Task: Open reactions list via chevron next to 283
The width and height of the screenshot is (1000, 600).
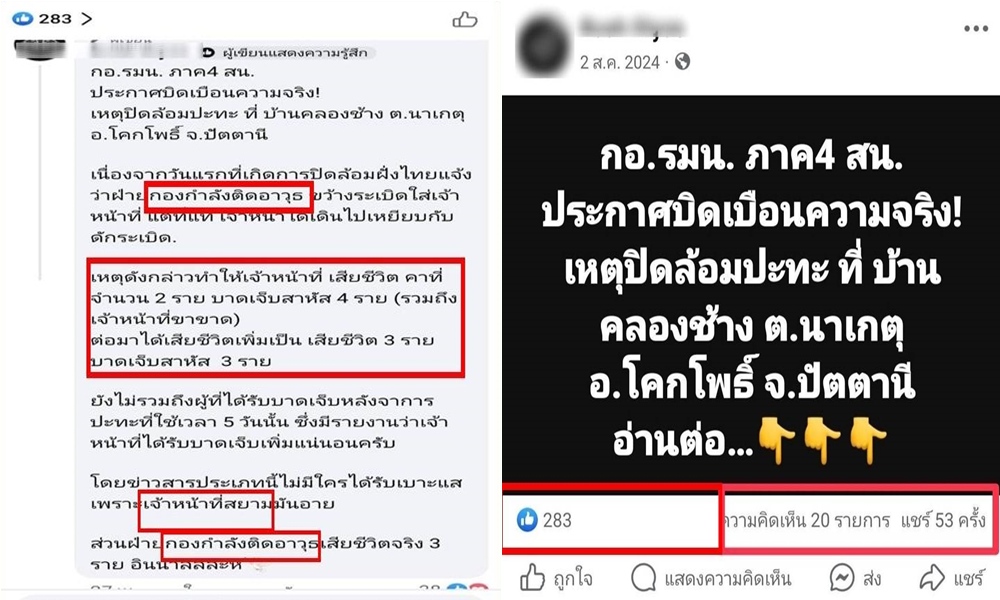Action: 87,19
